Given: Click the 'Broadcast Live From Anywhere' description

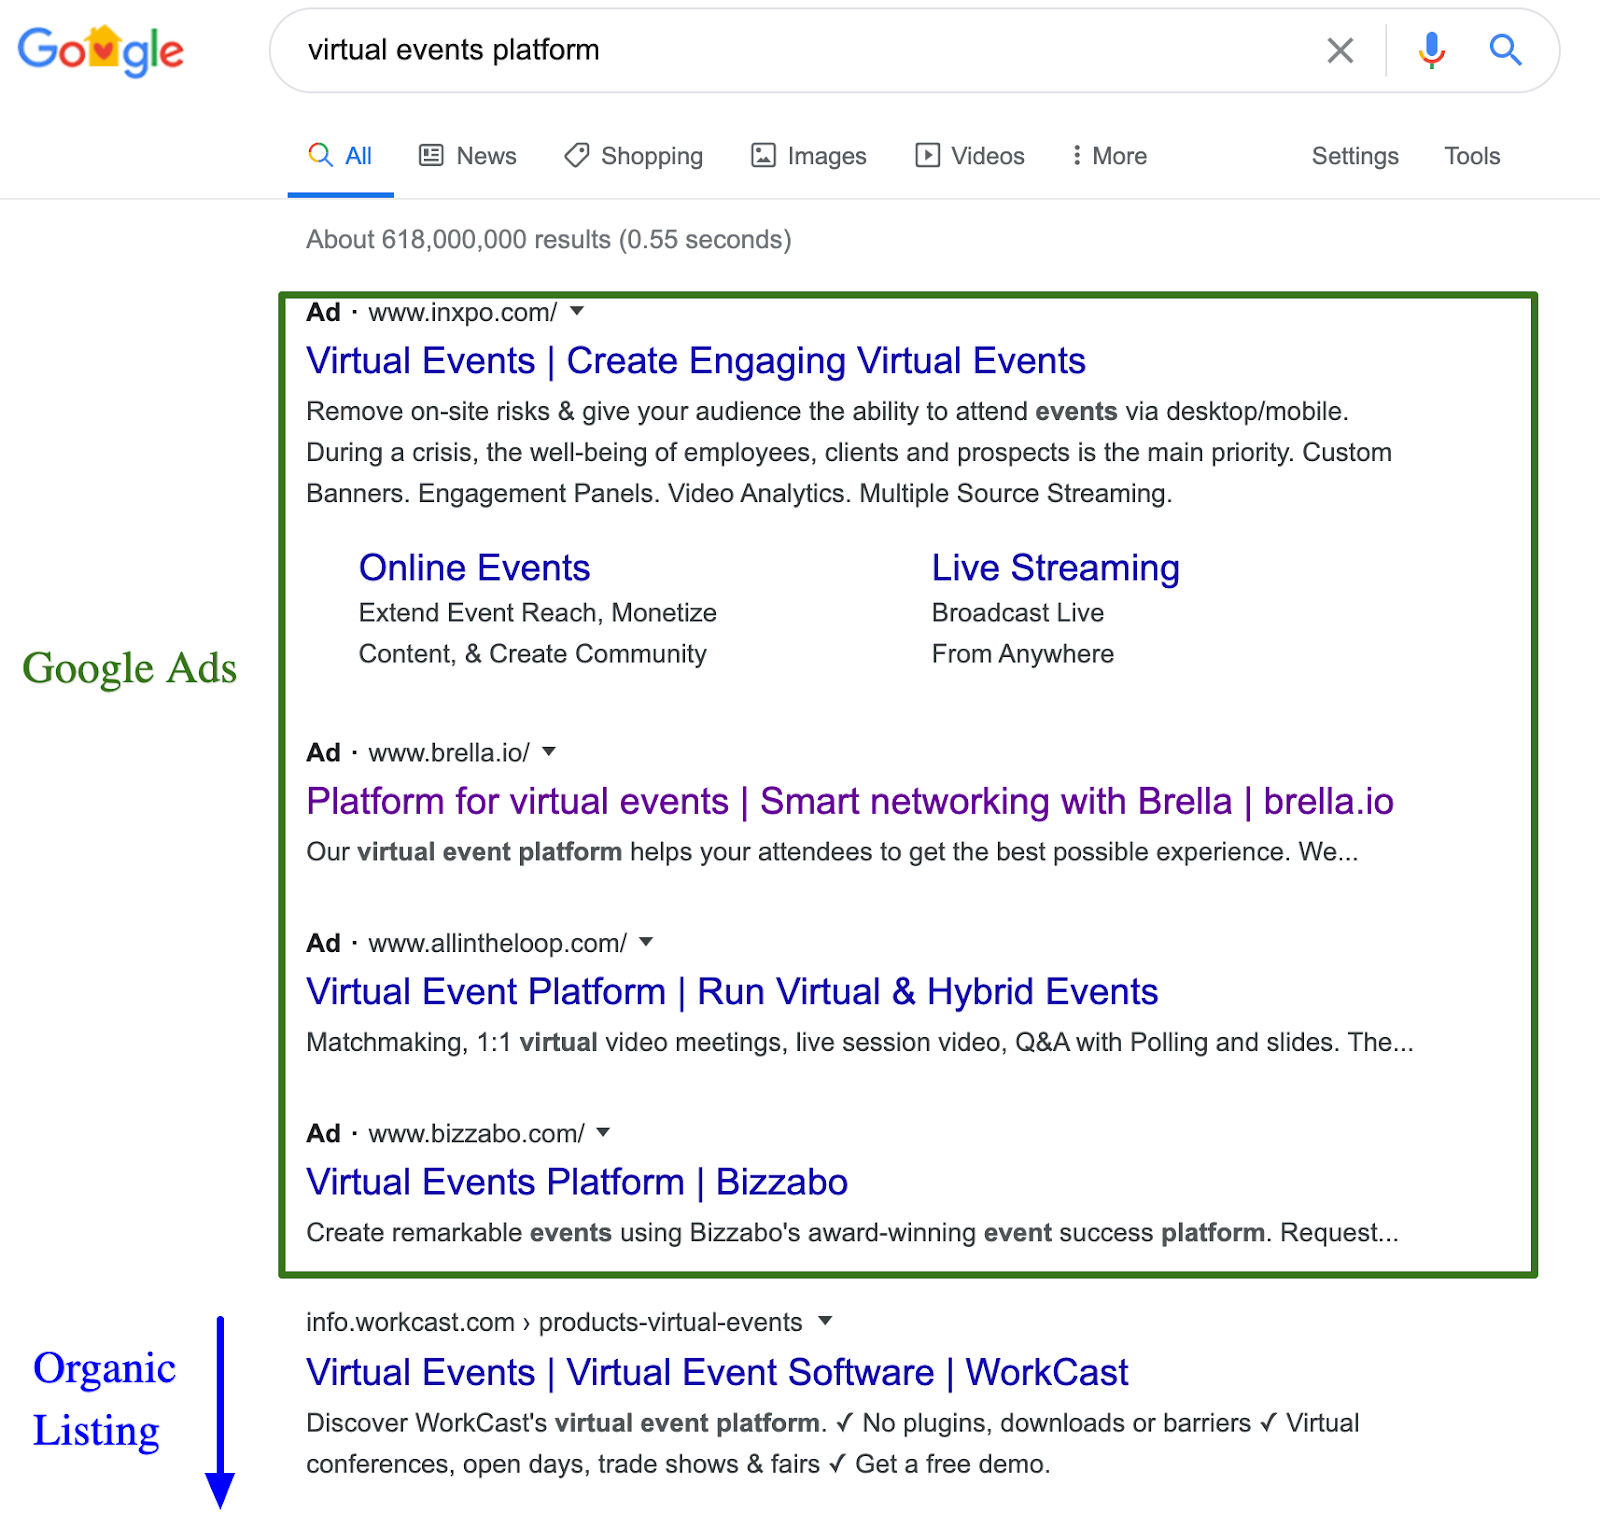Looking at the screenshot, I should (1023, 633).
